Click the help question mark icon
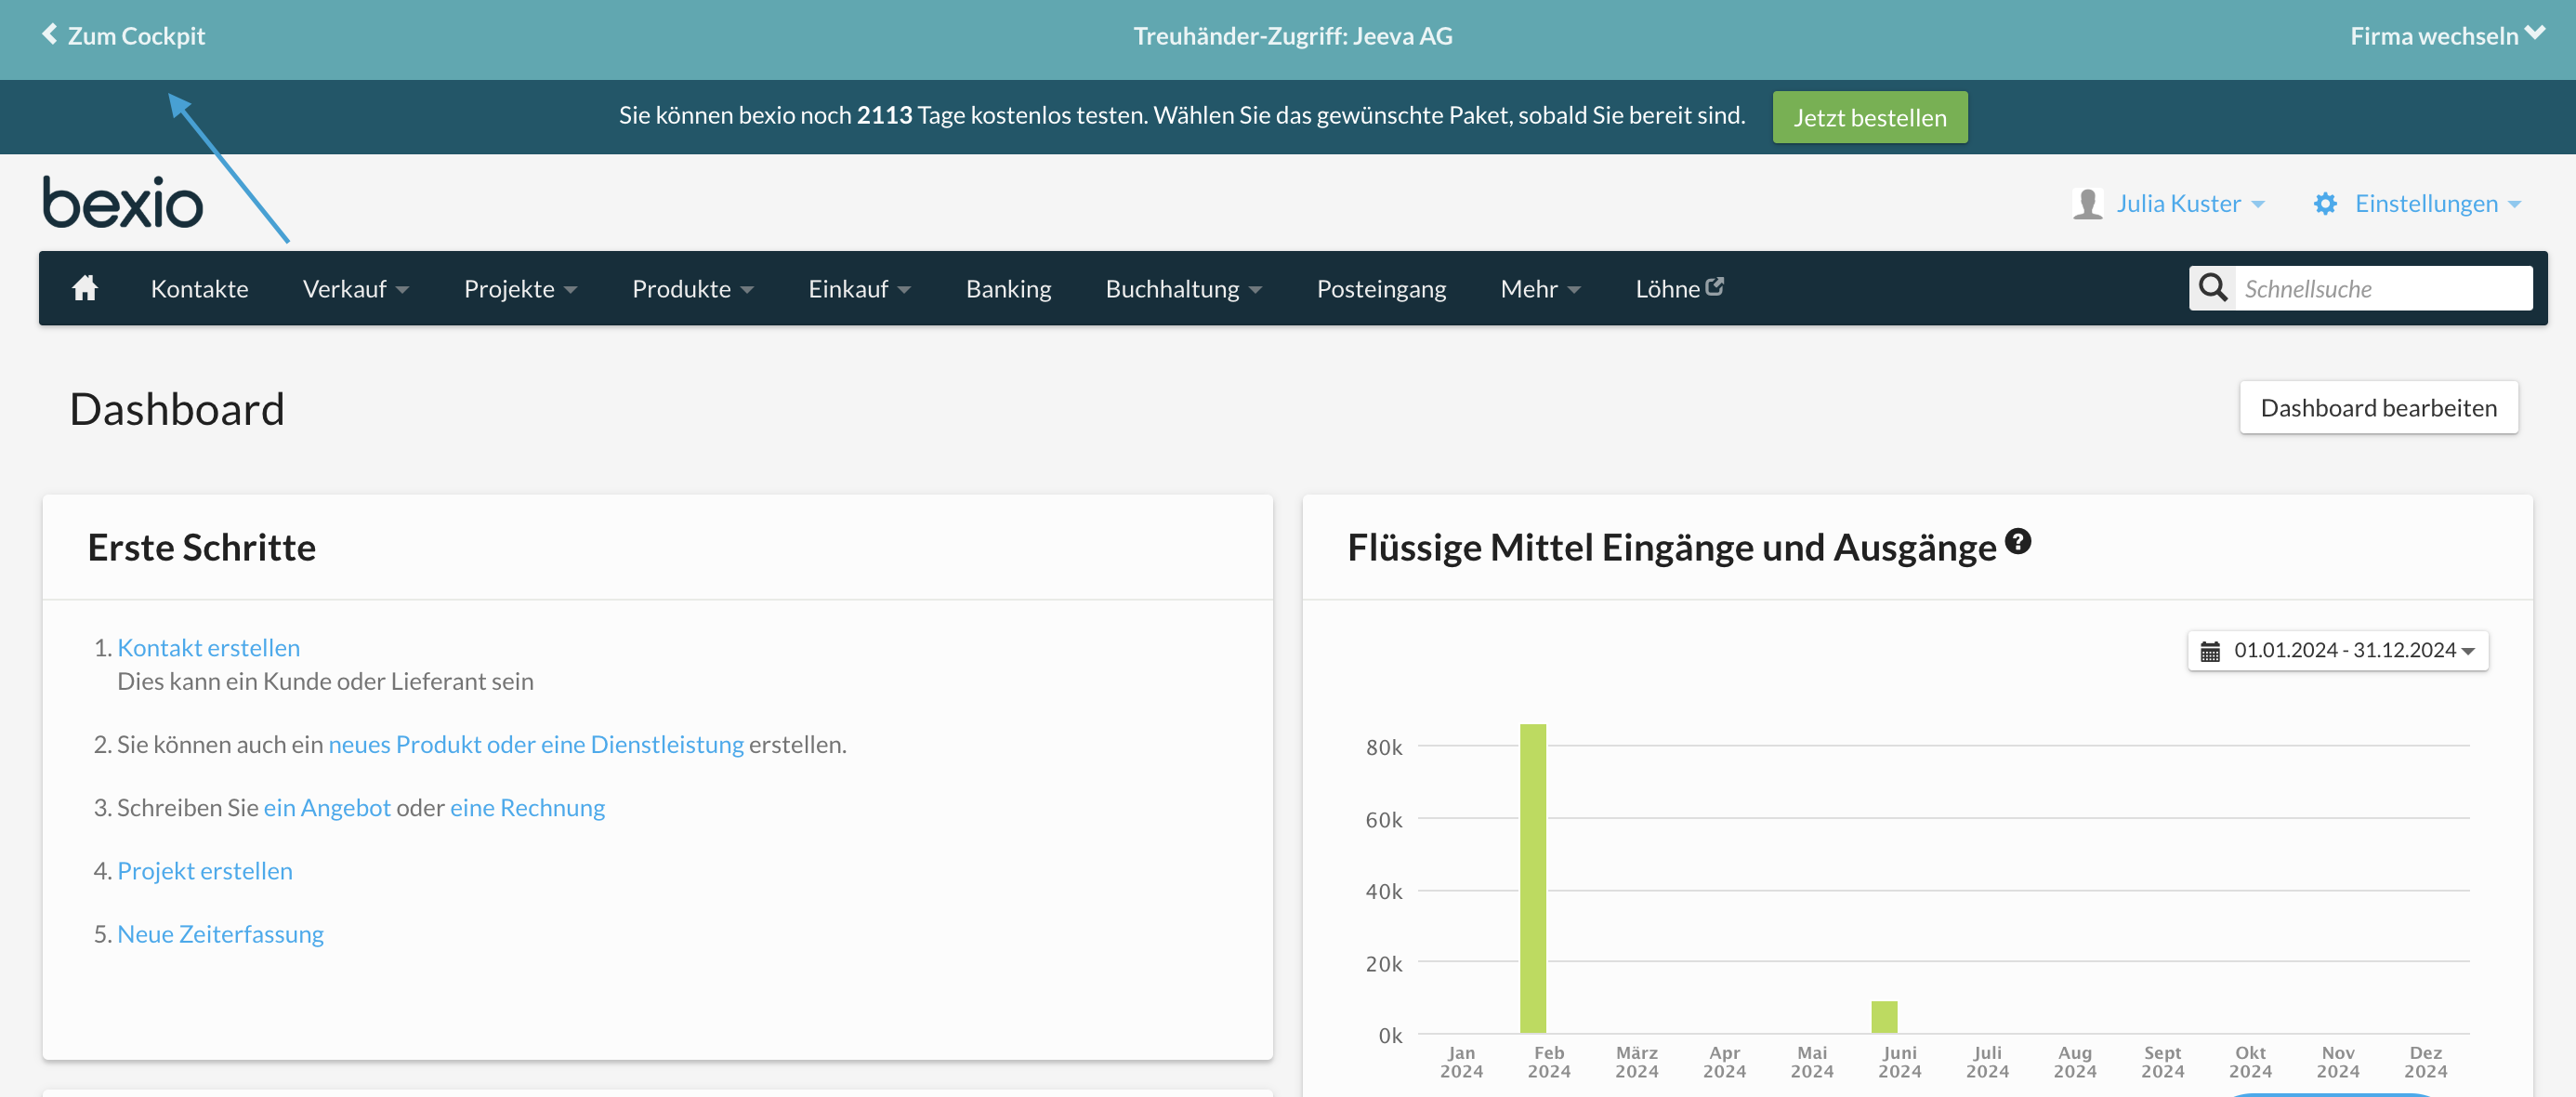Screen dimensions: 2576x1097 pos(2018,542)
